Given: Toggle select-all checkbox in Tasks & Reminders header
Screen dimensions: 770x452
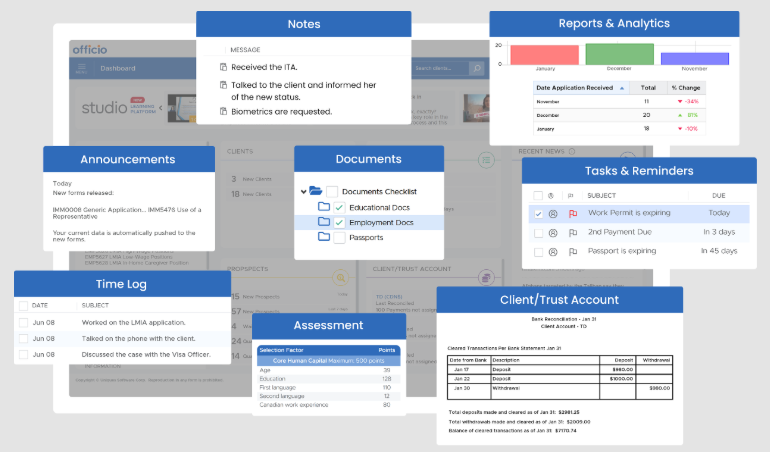Looking at the screenshot, I should [x=538, y=196].
